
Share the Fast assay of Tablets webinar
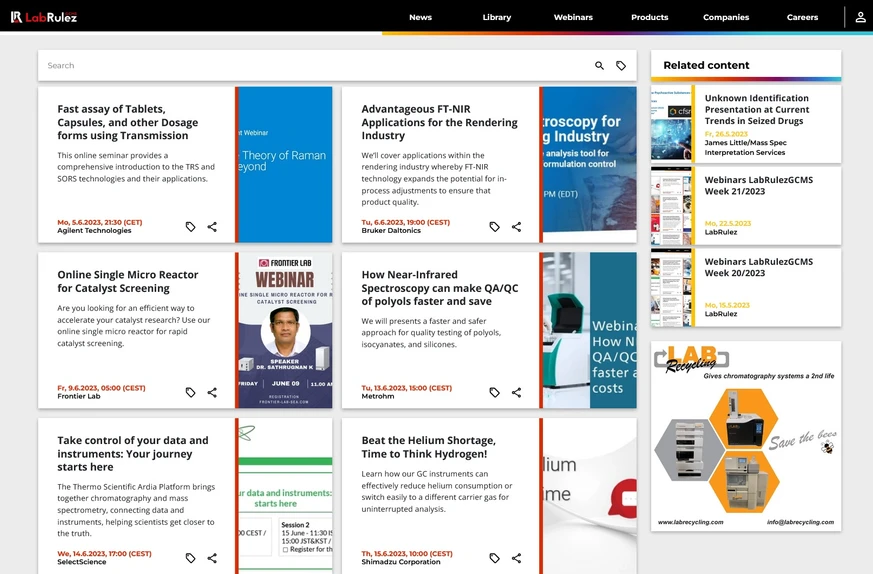(212, 227)
